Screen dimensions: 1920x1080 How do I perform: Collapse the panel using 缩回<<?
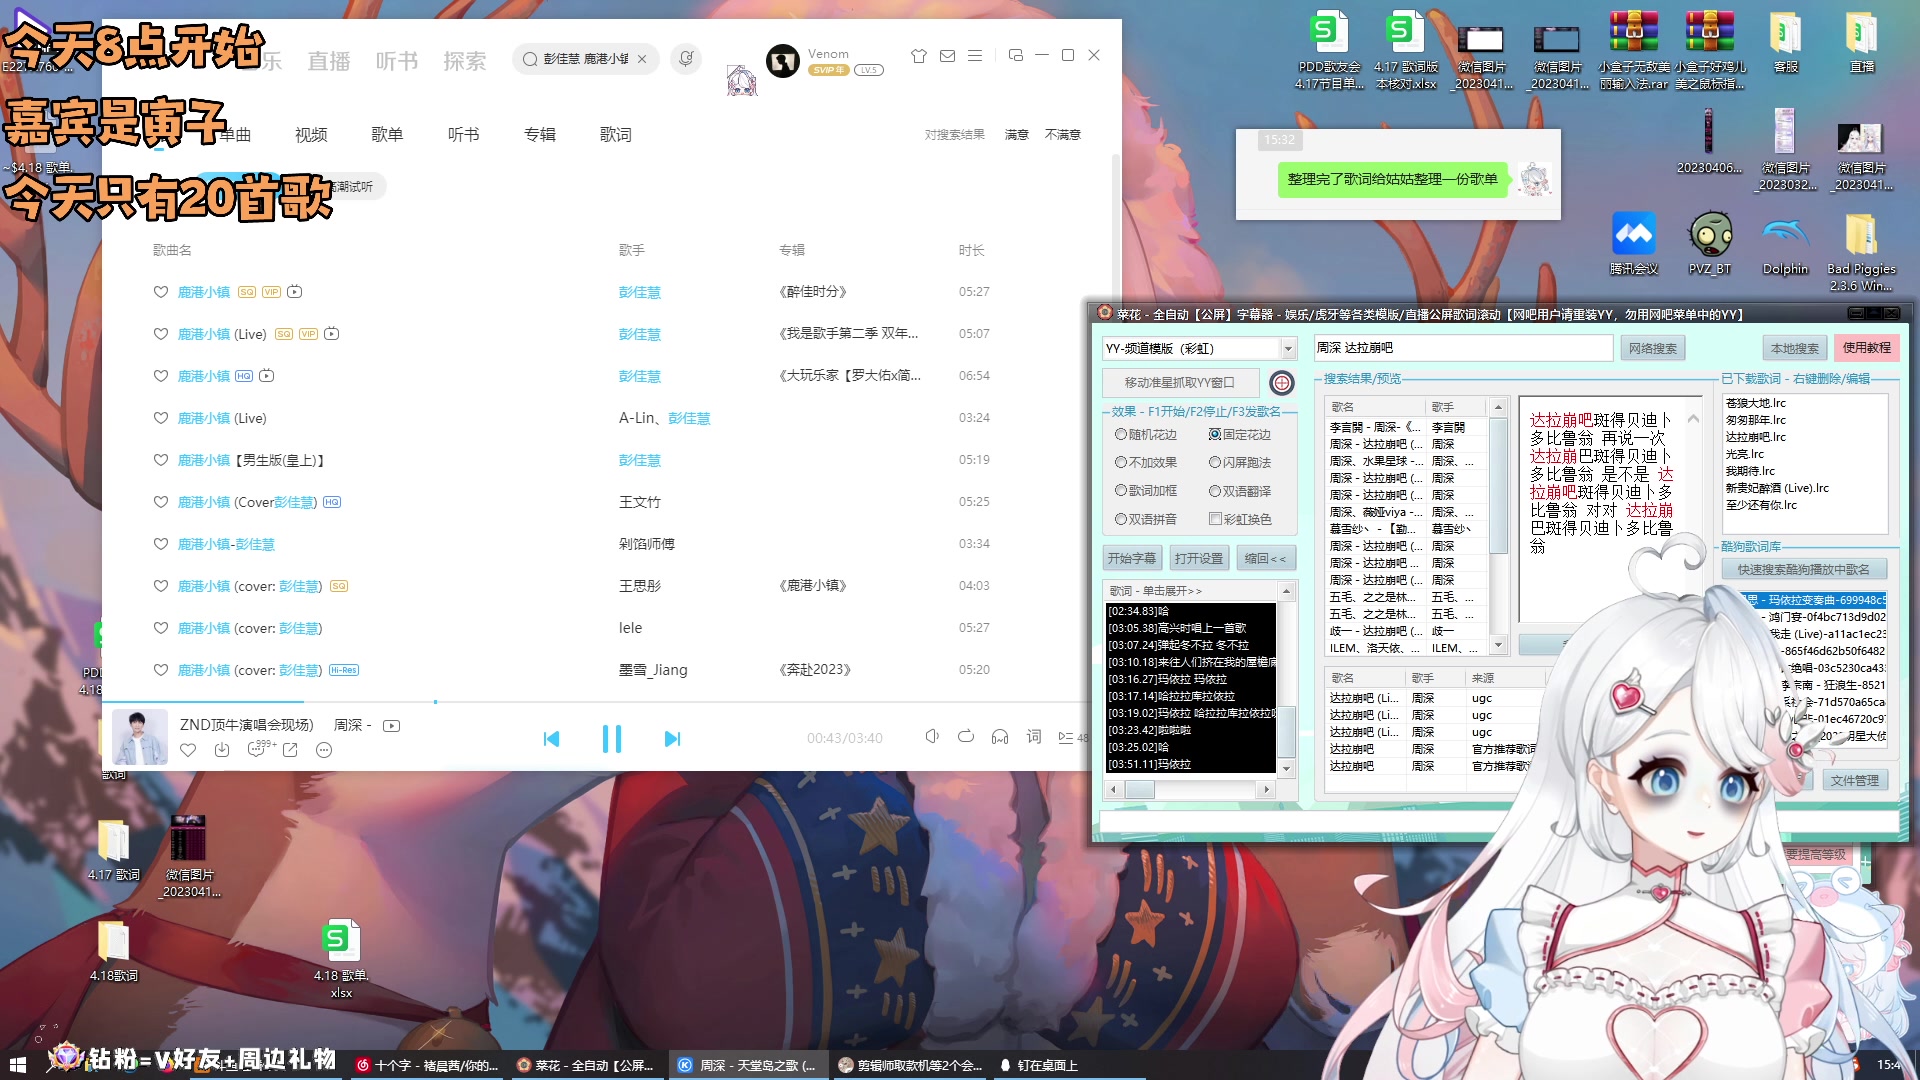click(1266, 558)
